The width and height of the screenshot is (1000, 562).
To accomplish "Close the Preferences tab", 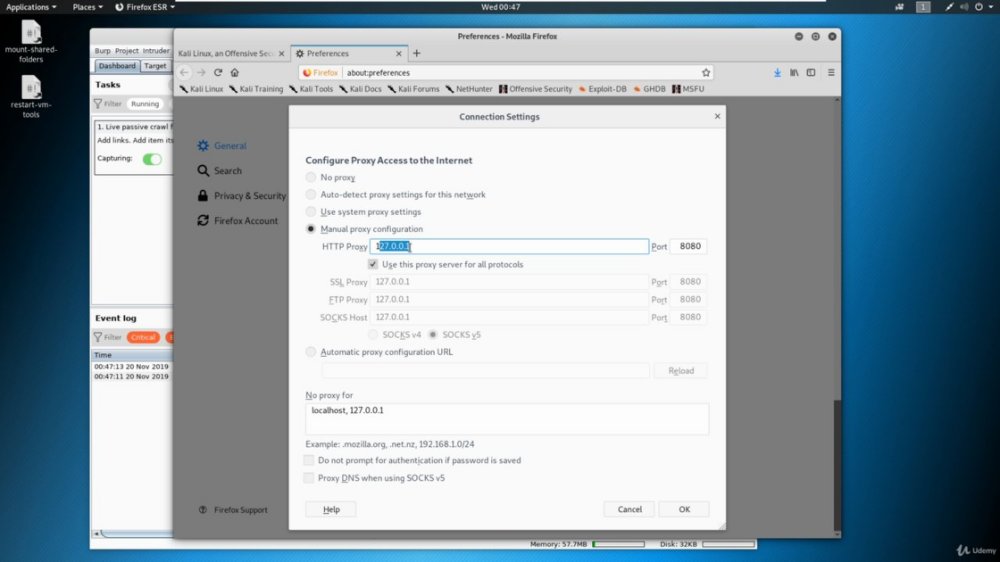I will pos(399,54).
